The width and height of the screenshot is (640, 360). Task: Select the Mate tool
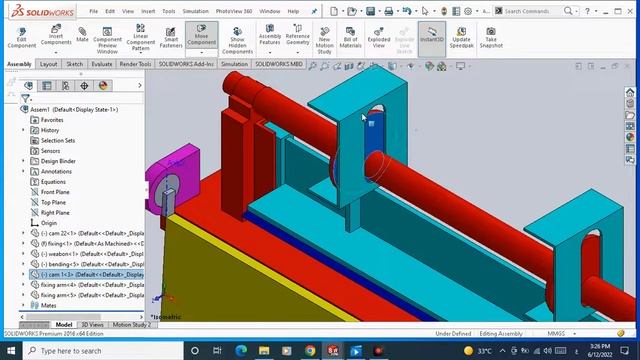pos(82,35)
